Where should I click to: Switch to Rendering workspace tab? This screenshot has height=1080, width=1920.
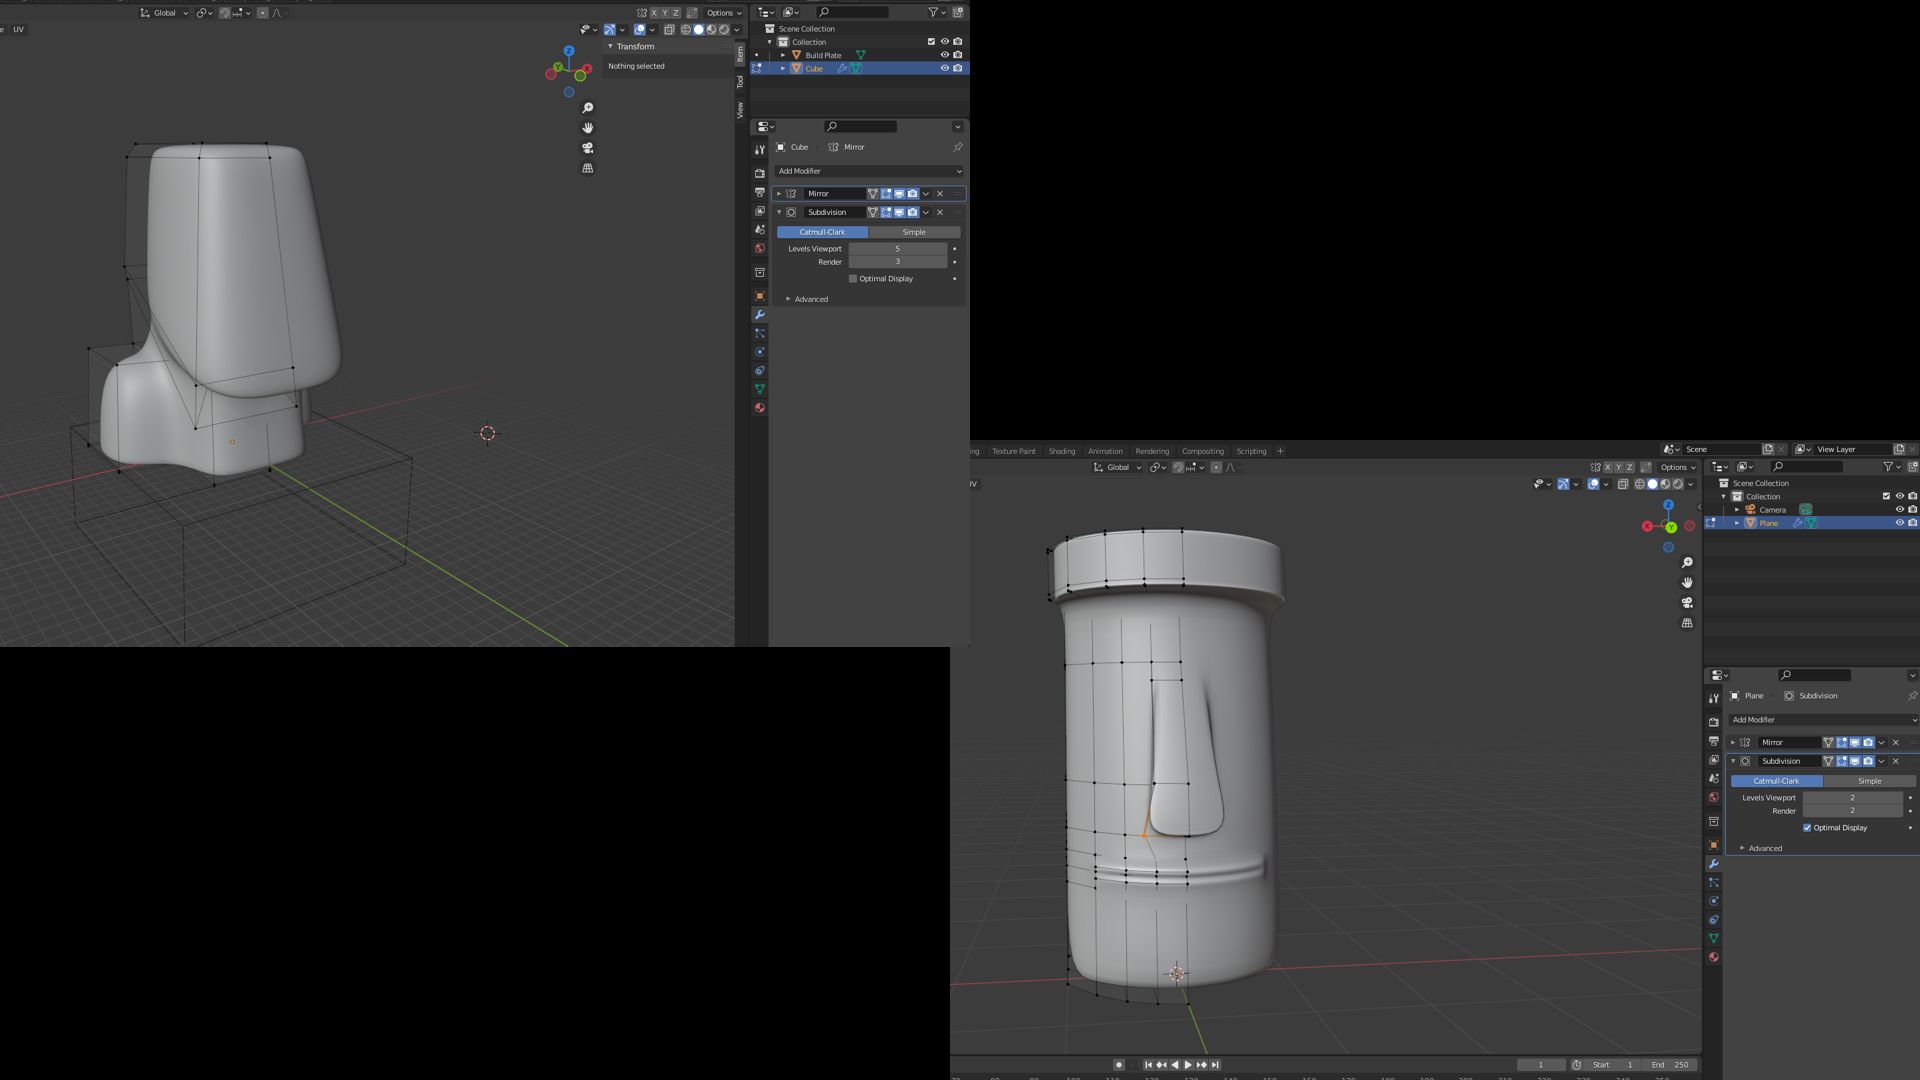(1152, 451)
